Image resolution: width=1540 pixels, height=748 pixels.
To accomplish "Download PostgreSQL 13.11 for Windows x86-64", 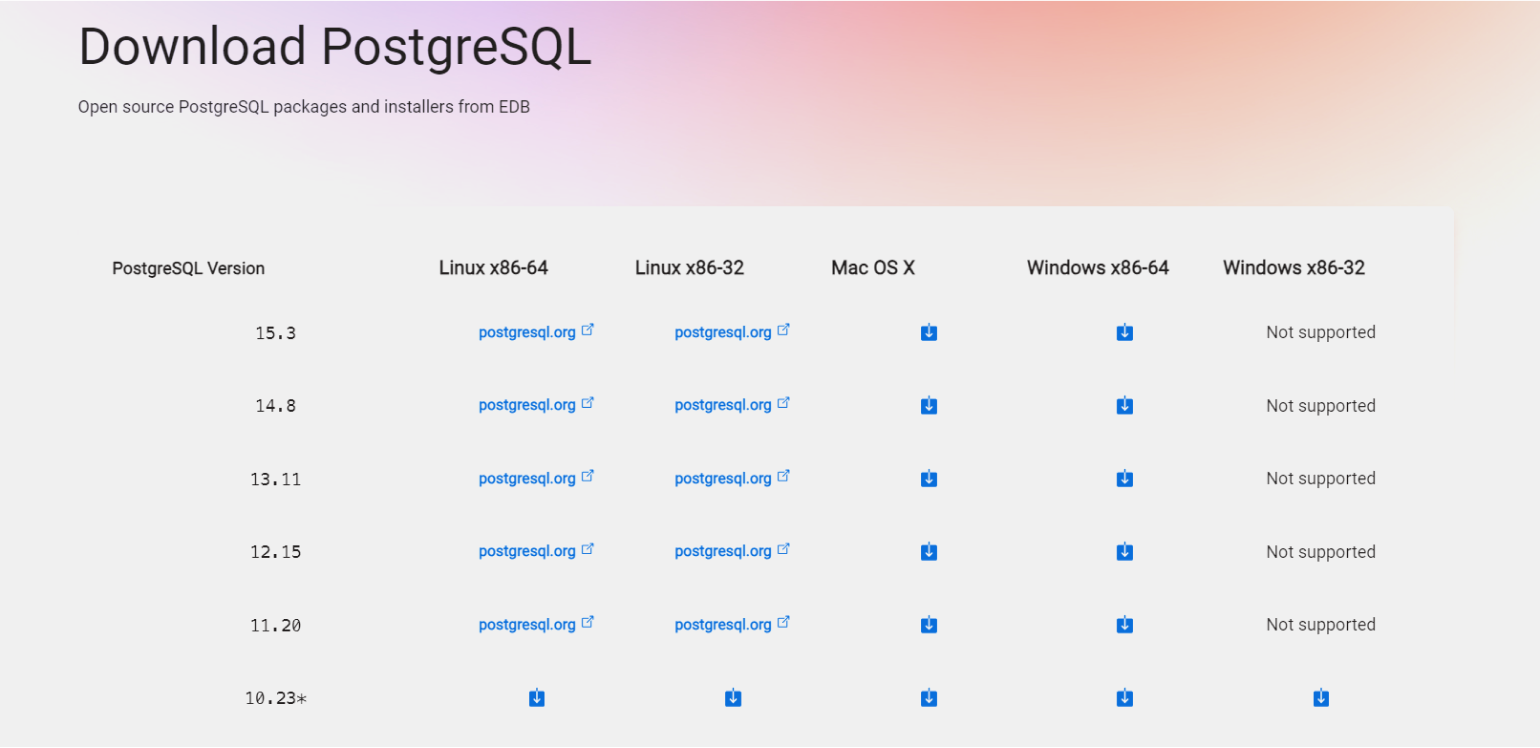I will (x=1125, y=479).
